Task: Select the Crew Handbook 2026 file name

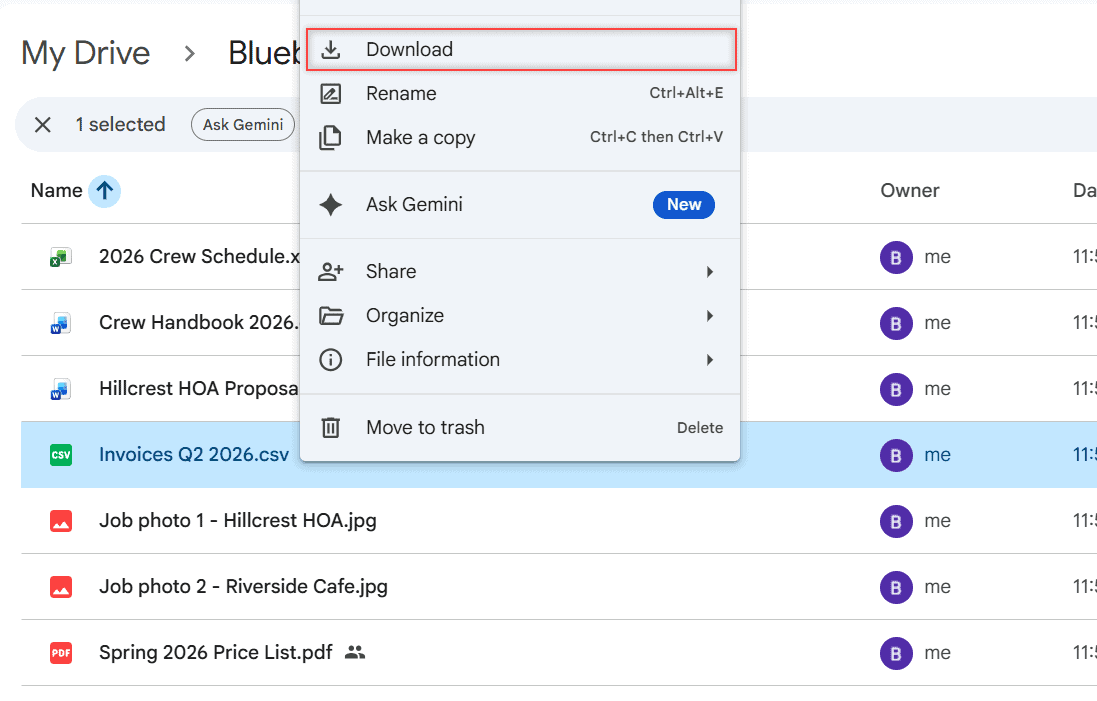Action: pos(199,323)
